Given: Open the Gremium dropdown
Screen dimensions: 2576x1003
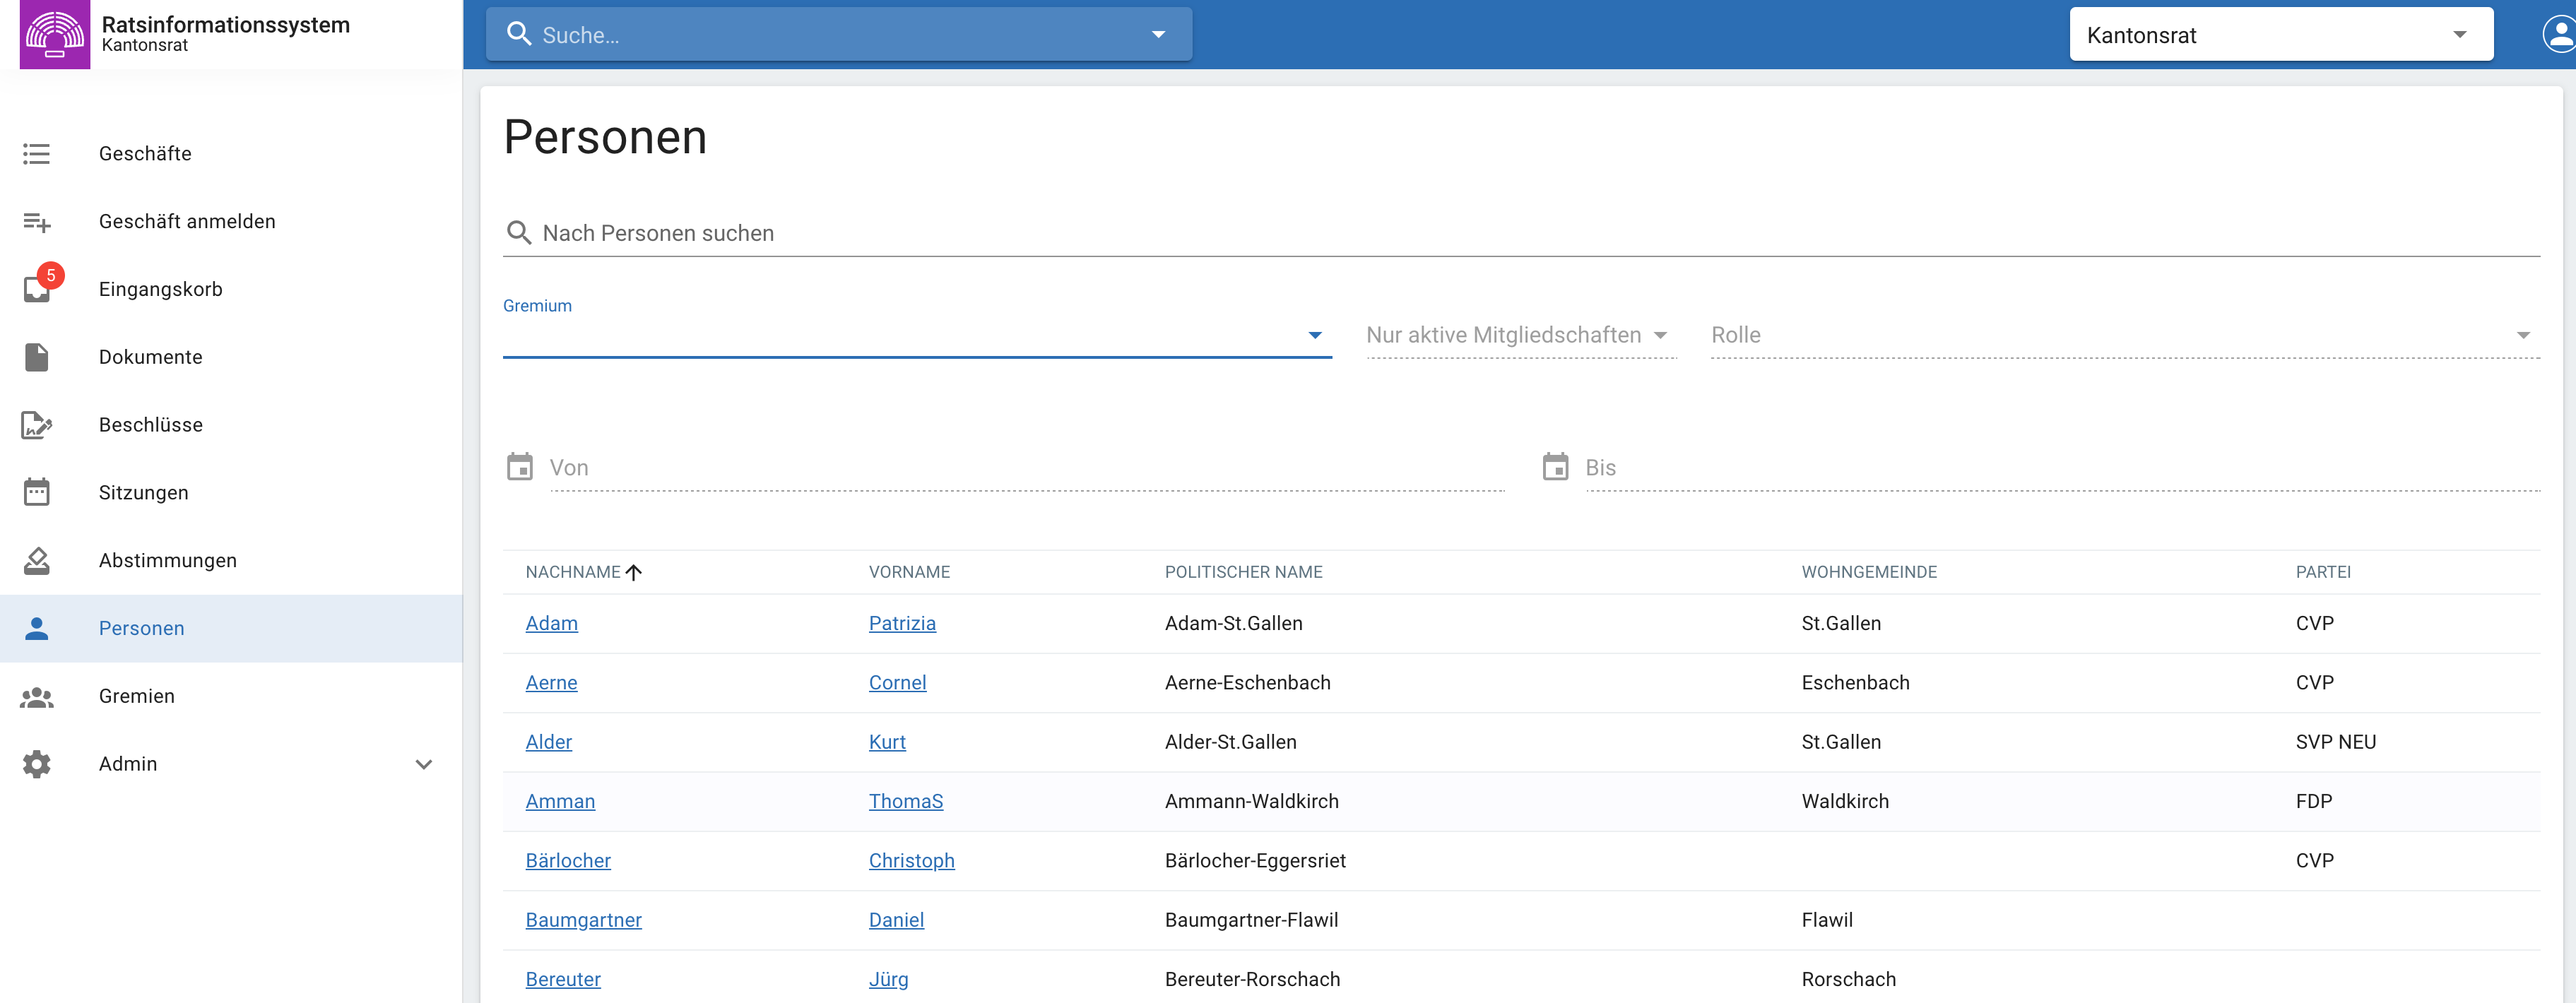Looking at the screenshot, I should point(1314,336).
